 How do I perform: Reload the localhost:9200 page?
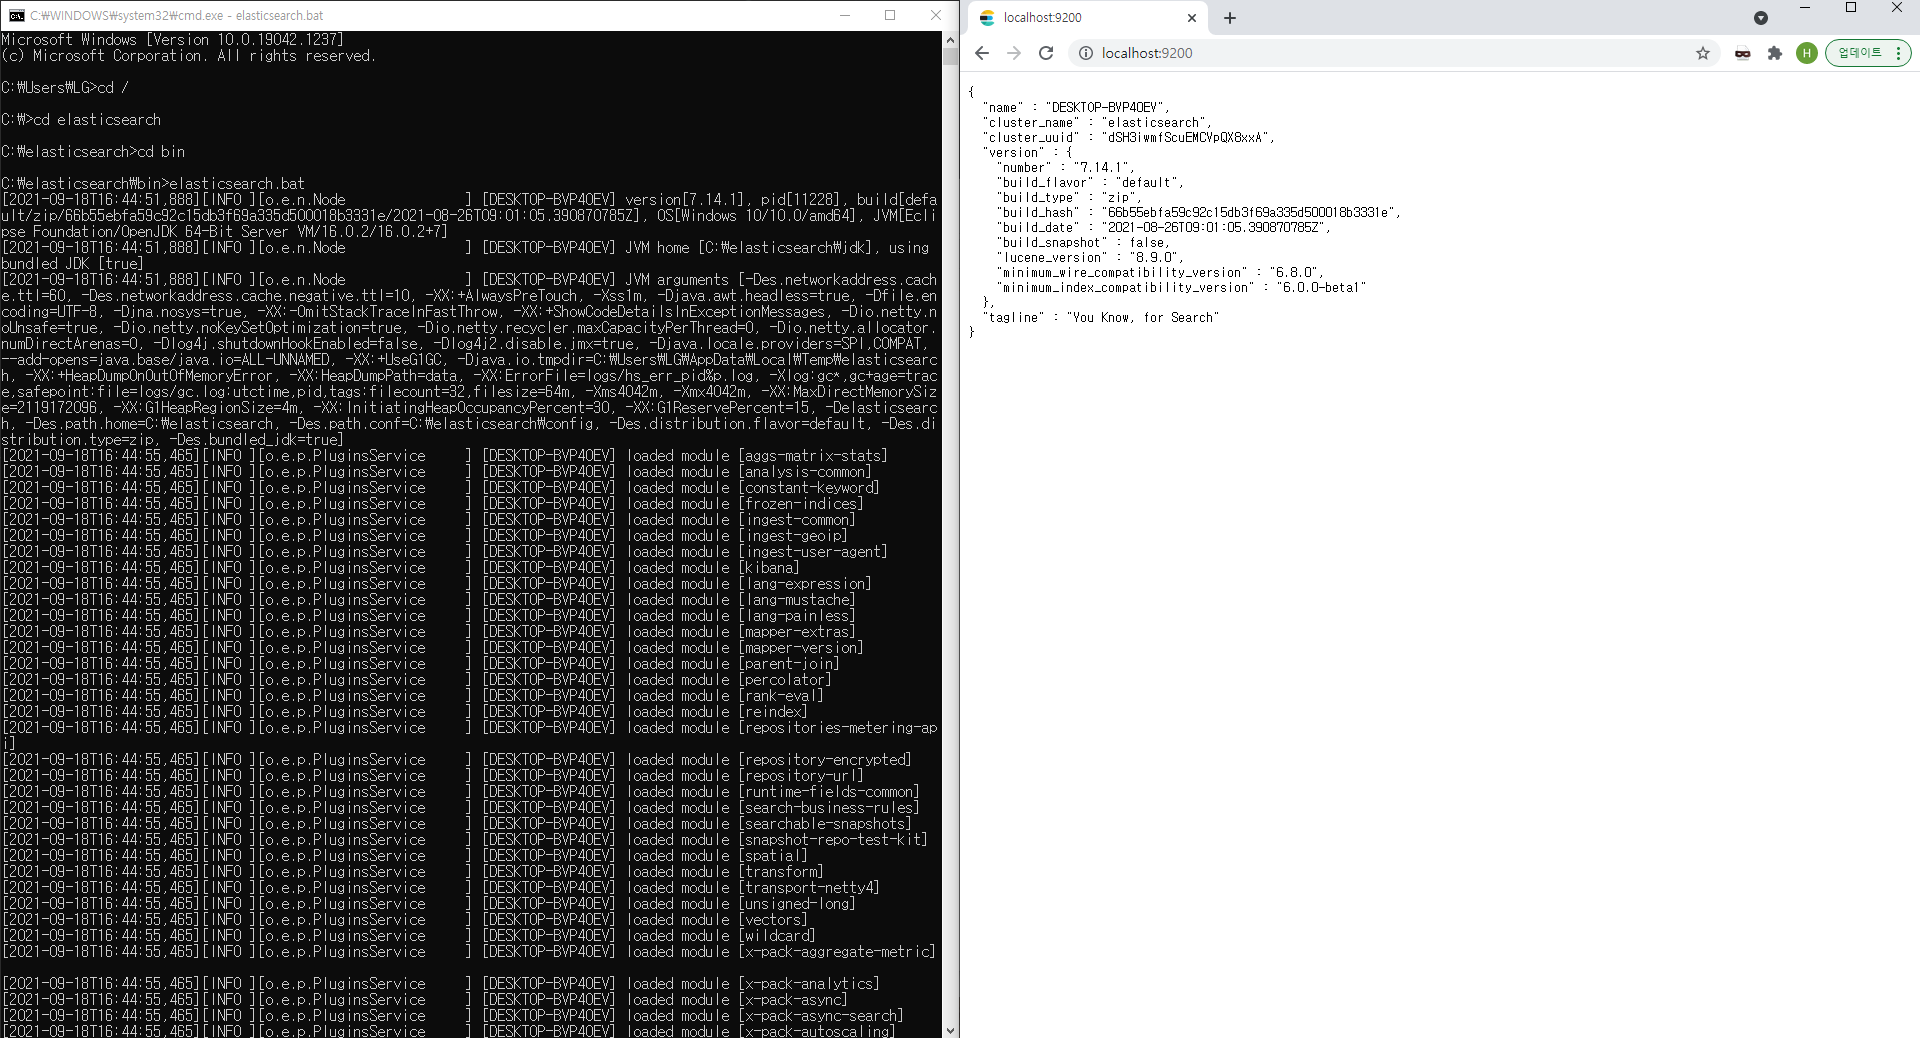pos(1046,53)
